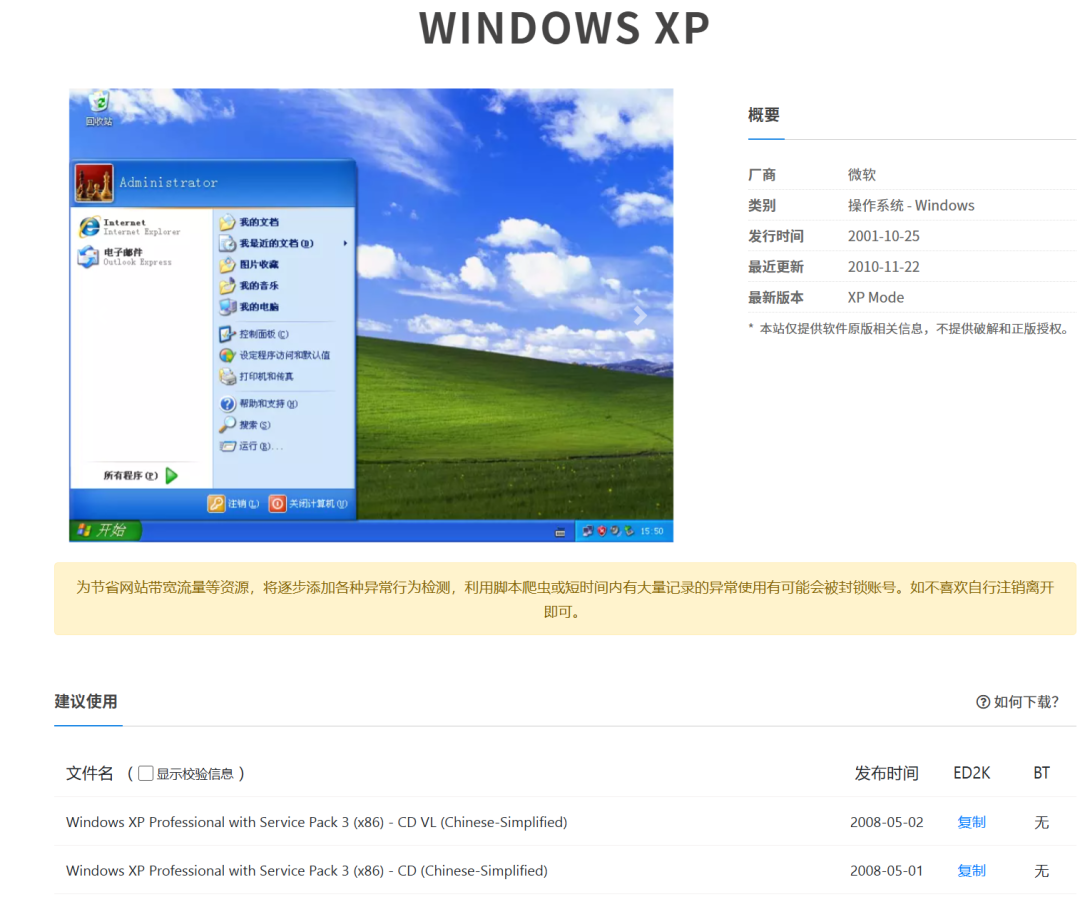This screenshot has width=1080, height=897.
Task: Click the 控制面板 icon
Action: (227, 334)
